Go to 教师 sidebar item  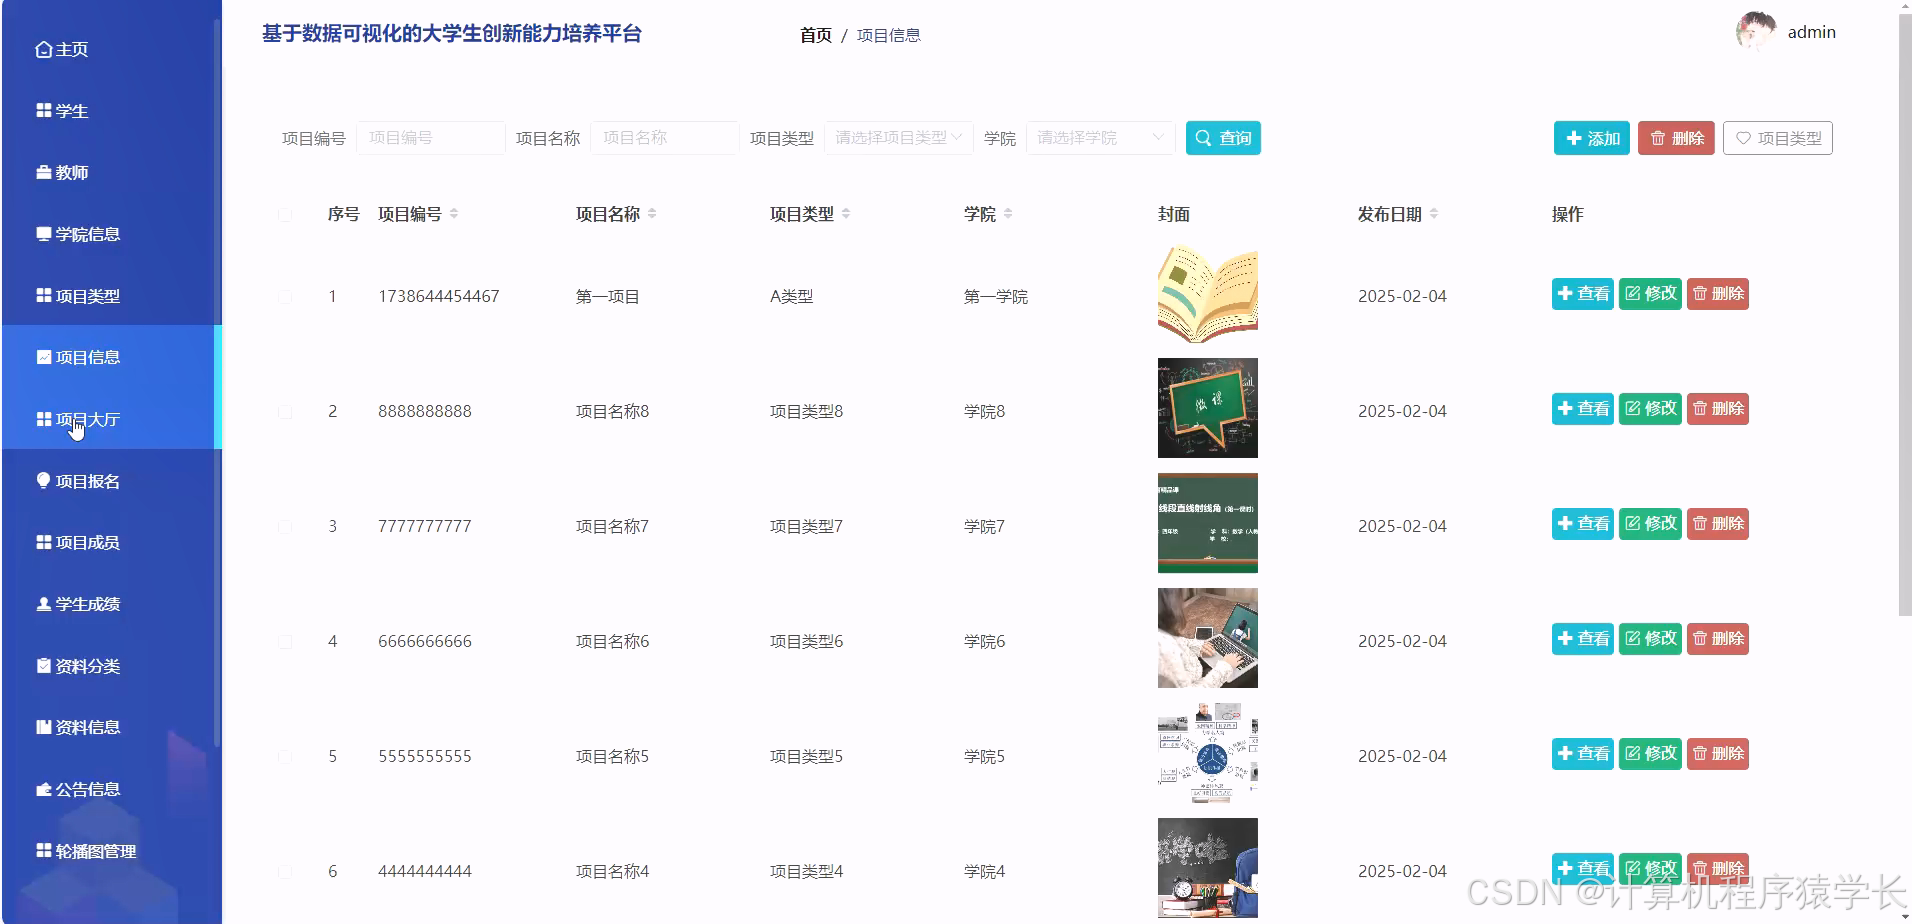[x=62, y=173]
